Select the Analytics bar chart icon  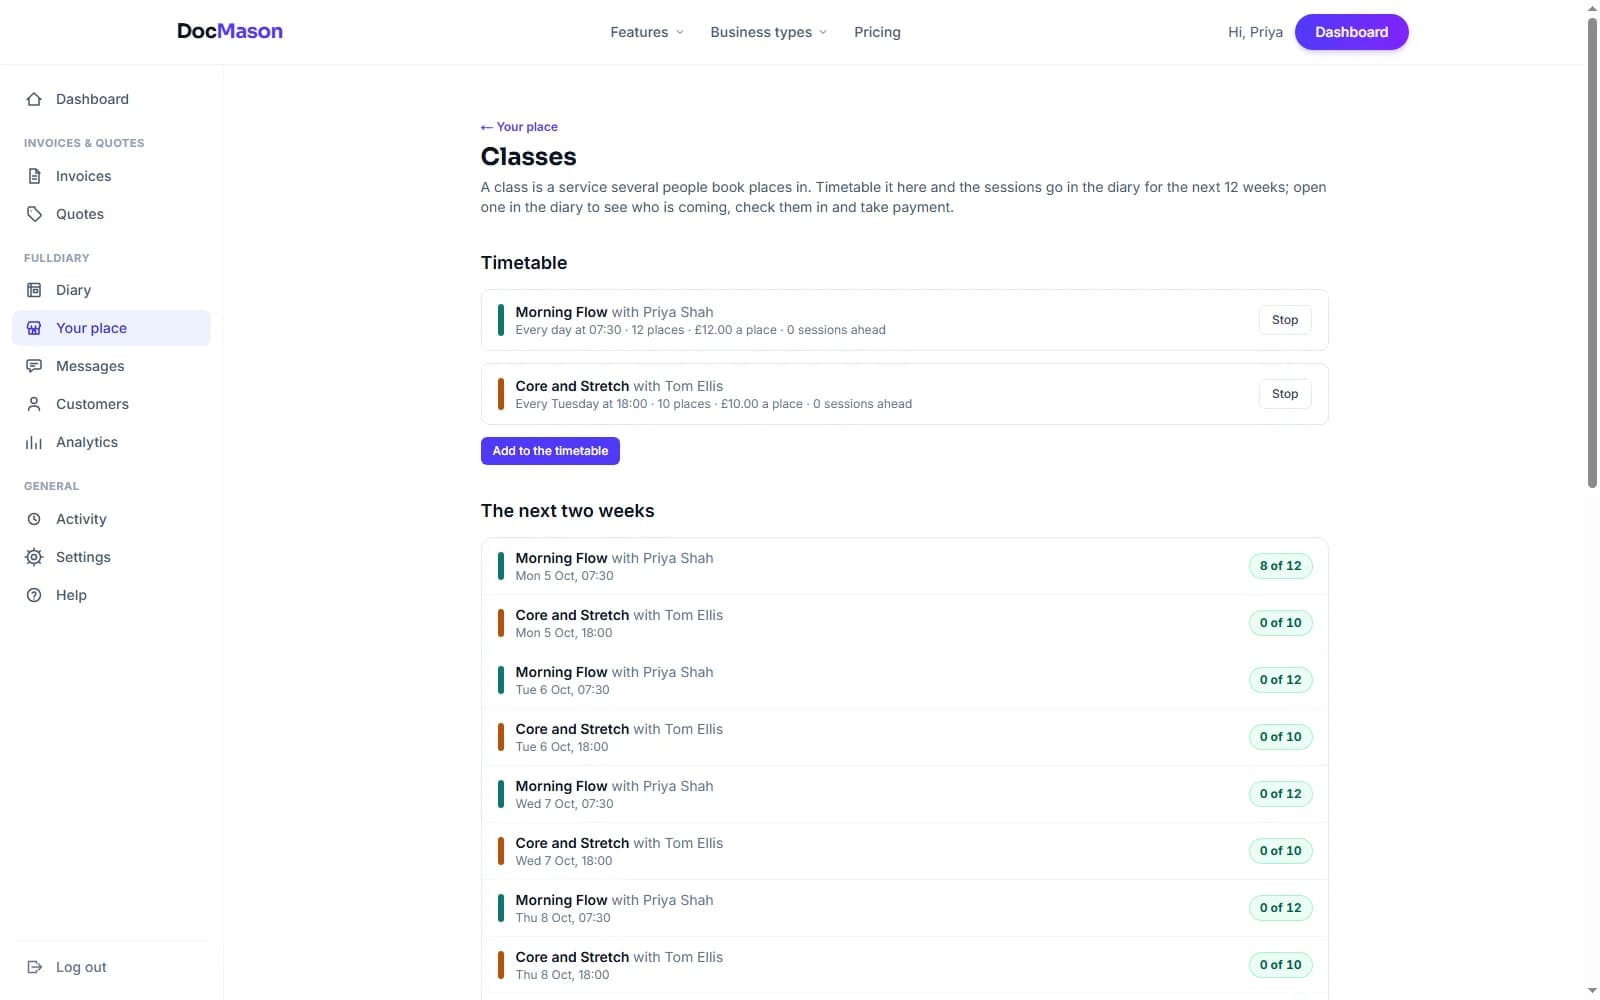[x=34, y=442]
